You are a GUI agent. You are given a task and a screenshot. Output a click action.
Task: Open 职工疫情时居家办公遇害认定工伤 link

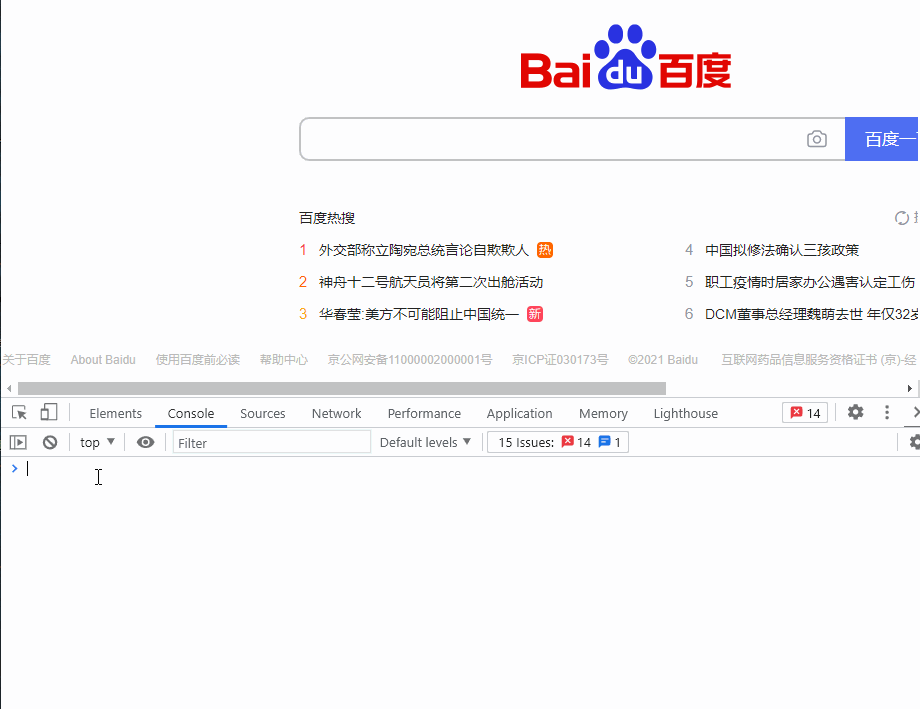point(810,282)
